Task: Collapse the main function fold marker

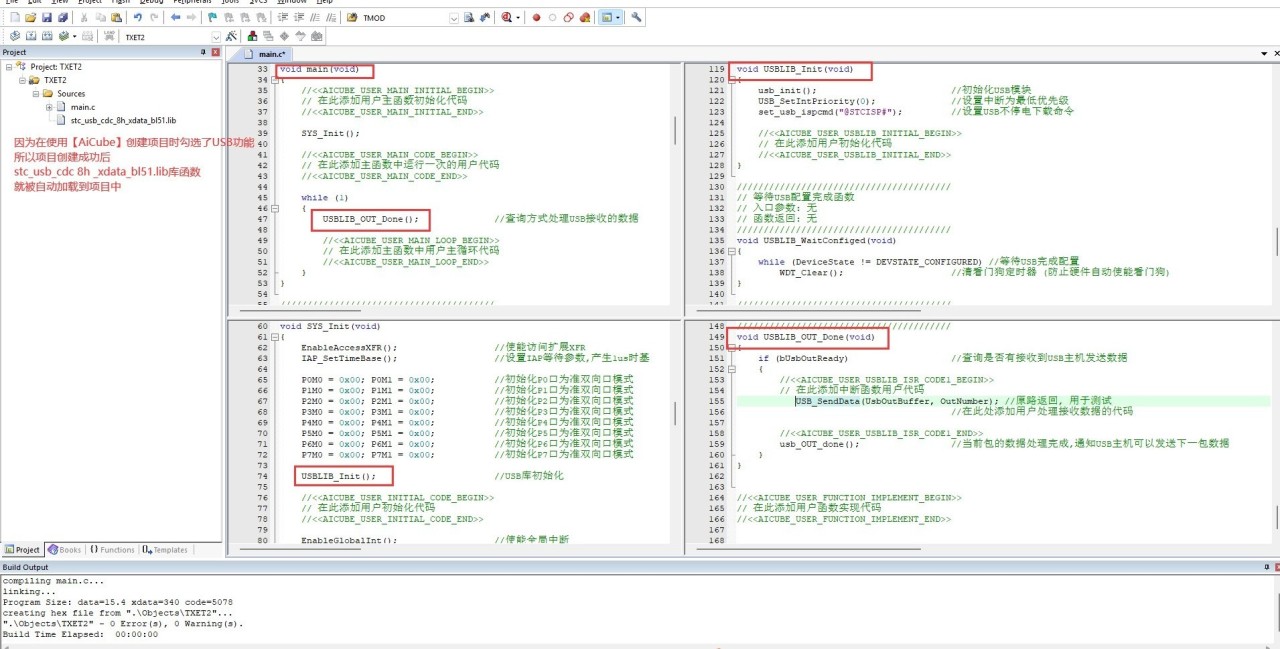Action: 275,80
